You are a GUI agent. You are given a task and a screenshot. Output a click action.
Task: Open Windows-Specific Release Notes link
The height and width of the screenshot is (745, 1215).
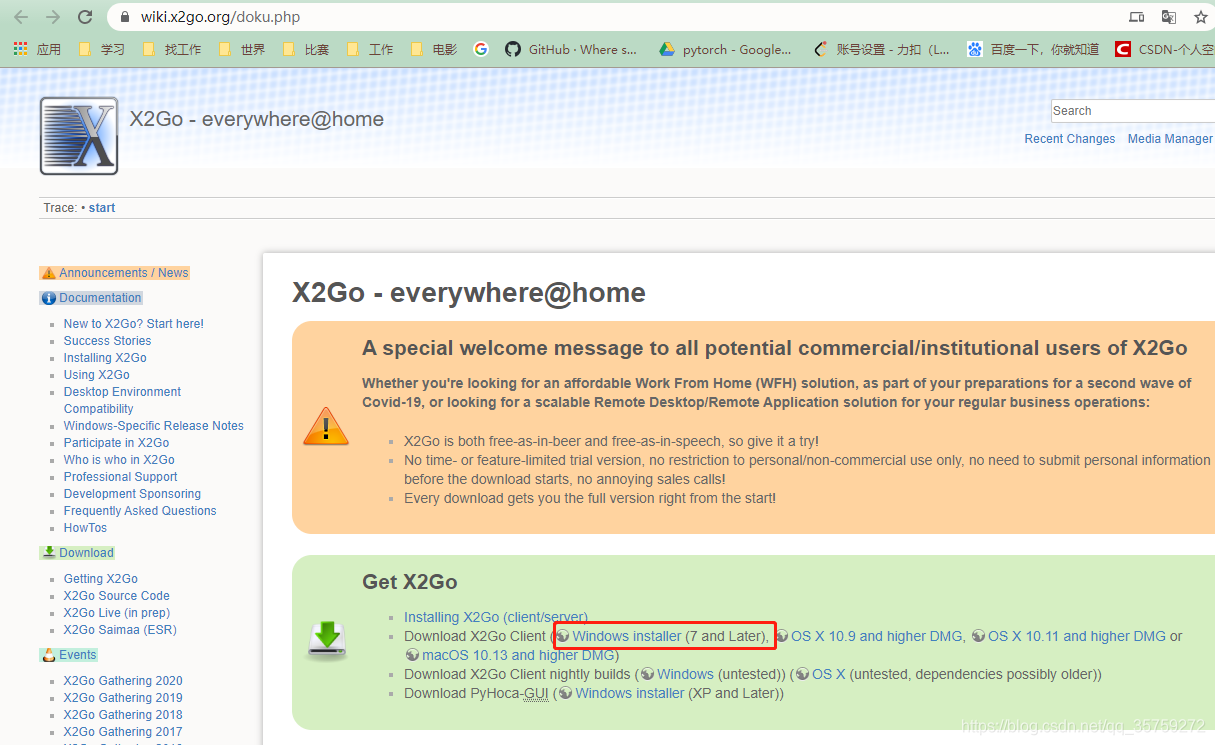pos(154,426)
